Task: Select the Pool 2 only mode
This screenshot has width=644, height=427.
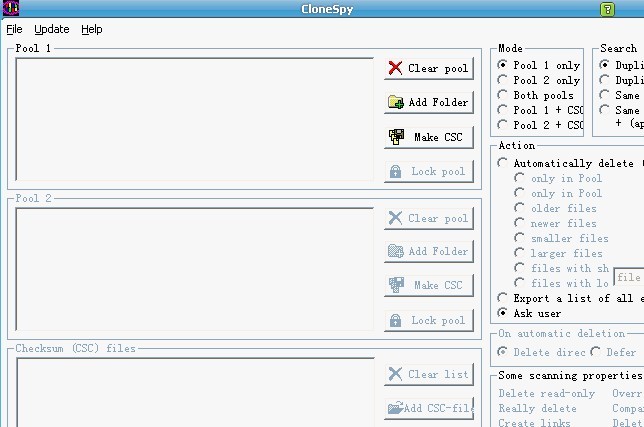Action: tap(503, 80)
